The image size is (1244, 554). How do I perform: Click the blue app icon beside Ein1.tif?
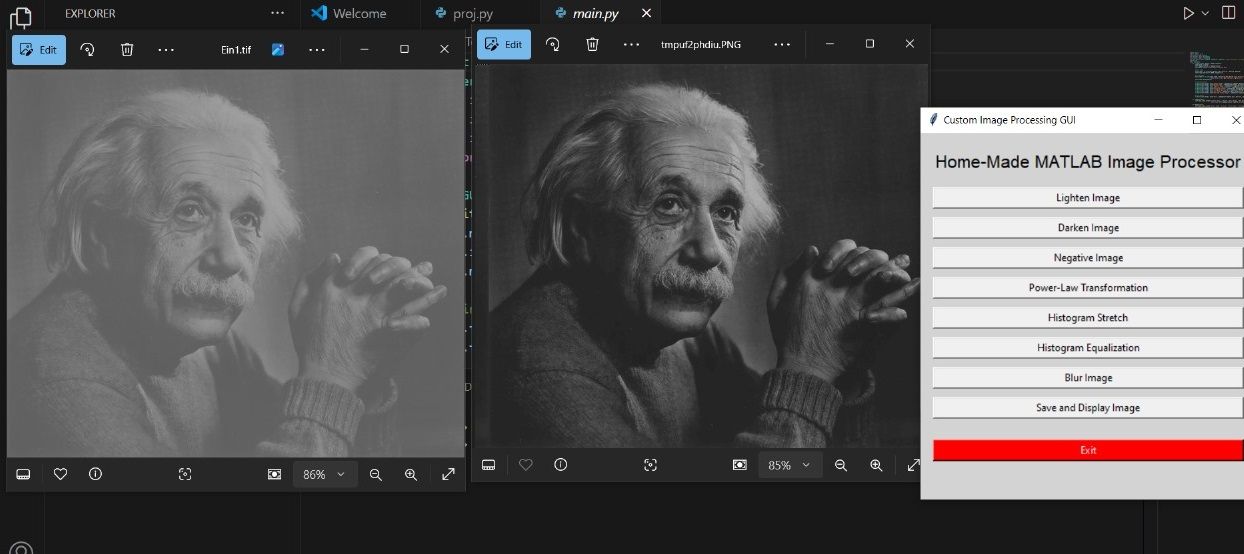[278, 49]
